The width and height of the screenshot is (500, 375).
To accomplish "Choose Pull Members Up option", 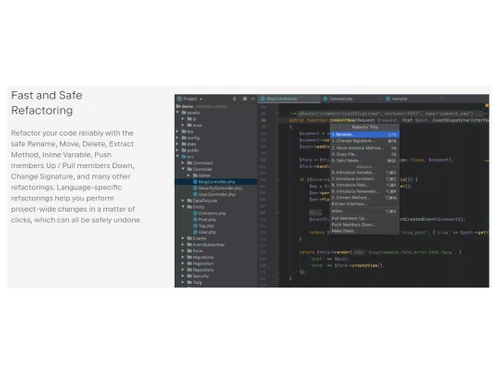I will tap(365, 218).
